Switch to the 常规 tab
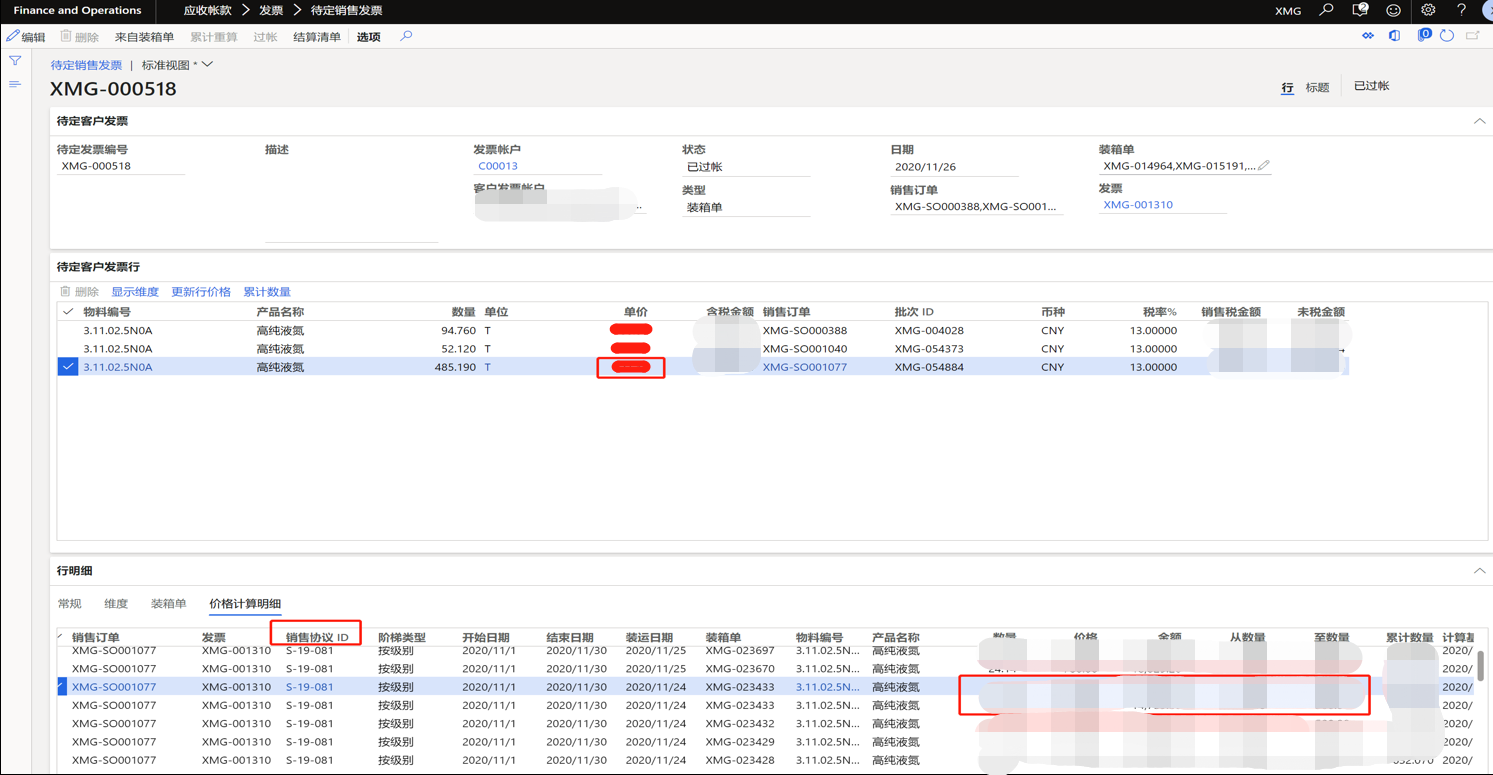 70,604
